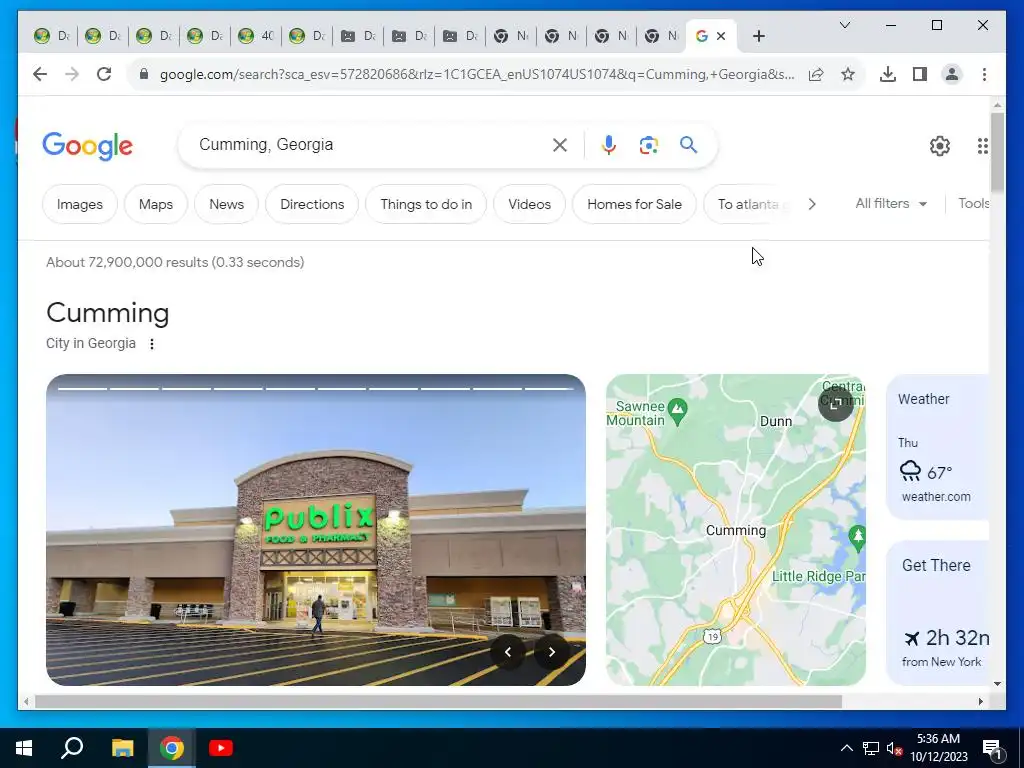Show next photo in Cumming carousel
Viewport: 1024px width, 768px height.
pos(552,652)
